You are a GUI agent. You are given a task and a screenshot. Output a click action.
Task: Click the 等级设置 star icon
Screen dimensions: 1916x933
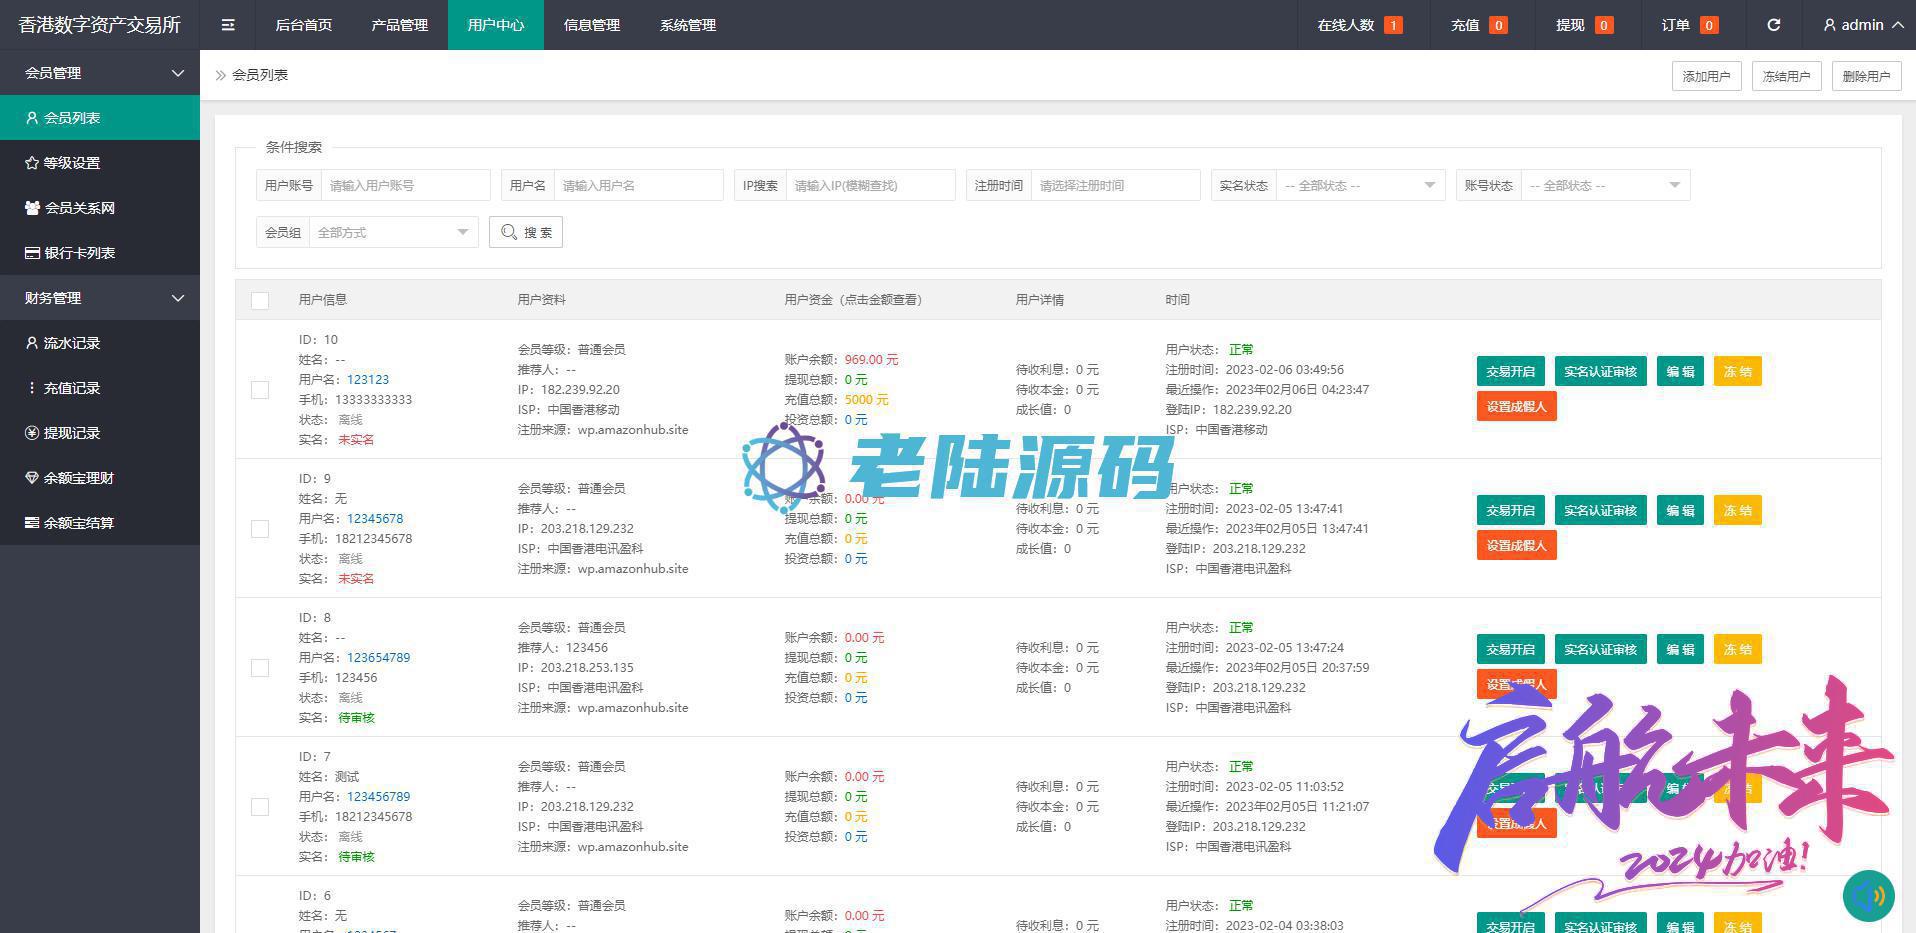pyautogui.click(x=32, y=163)
